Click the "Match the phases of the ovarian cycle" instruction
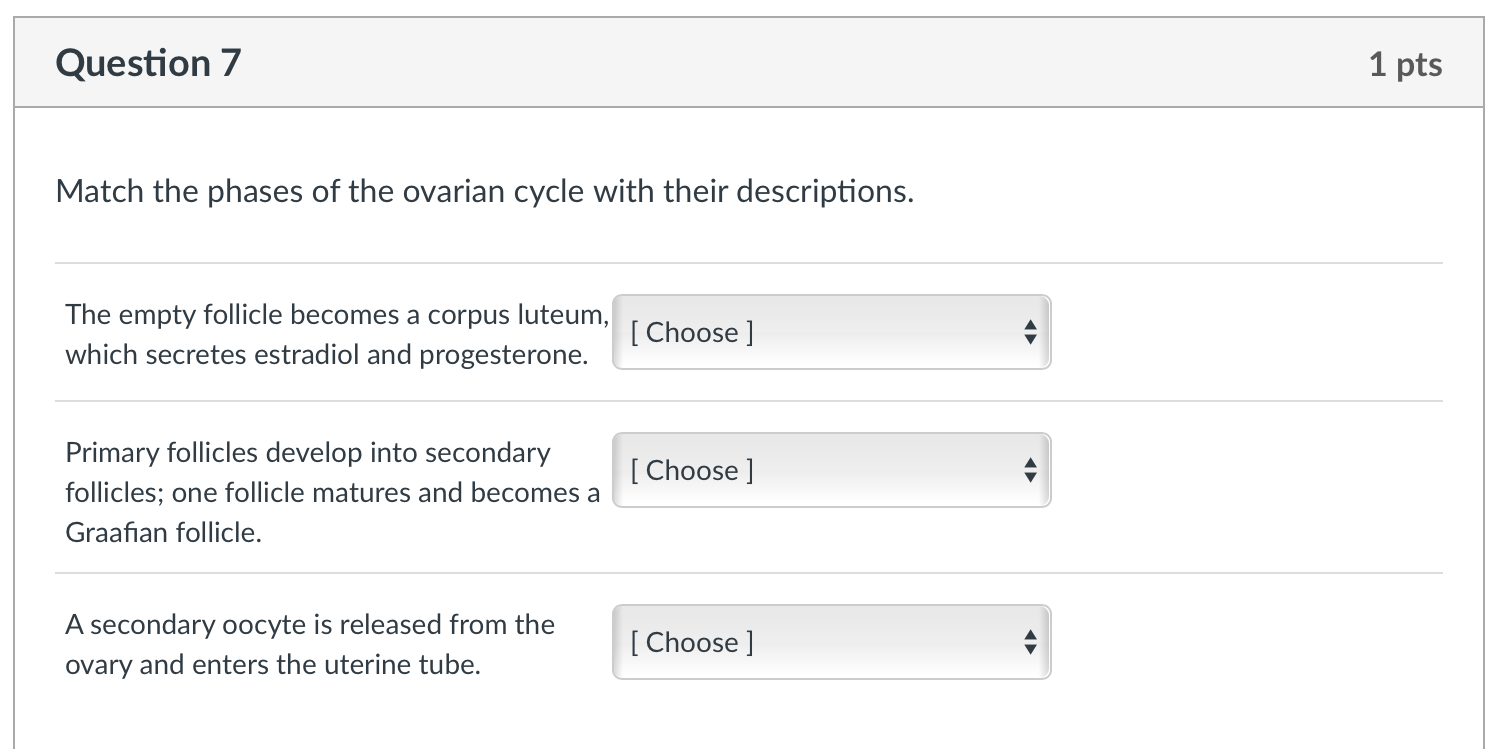Screen dimensions: 1488x749 [485, 191]
